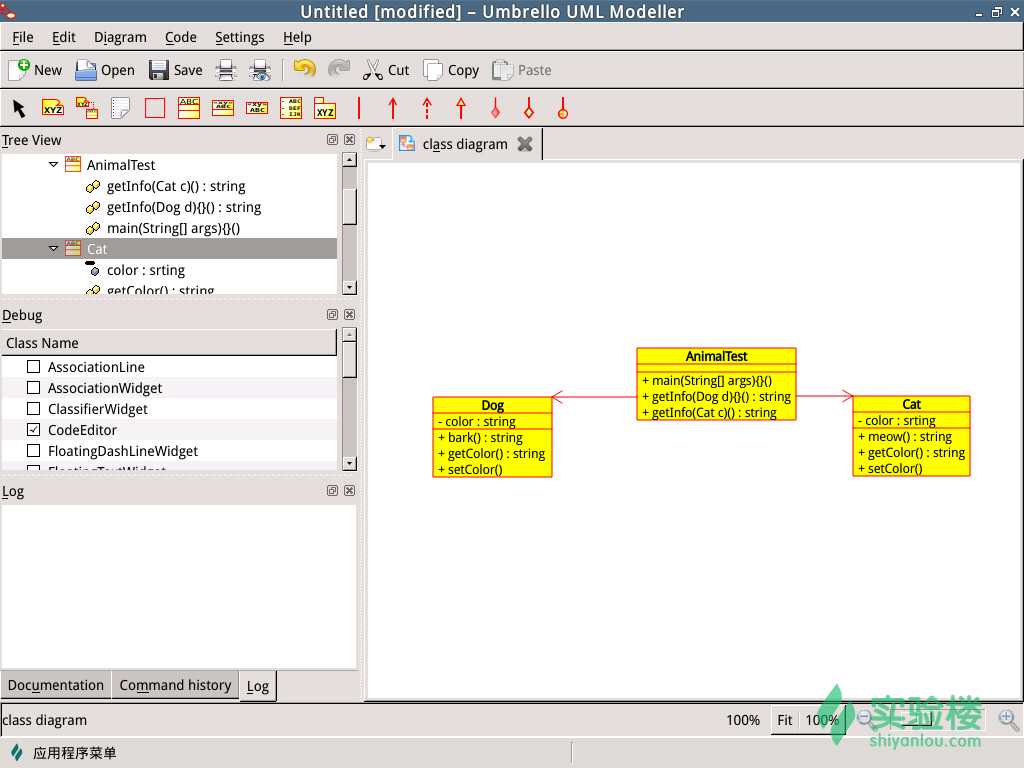Close the class diagram tab
The height and width of the screenshot is (768, 1024).
pyautogui.click(x=525, y=144)
